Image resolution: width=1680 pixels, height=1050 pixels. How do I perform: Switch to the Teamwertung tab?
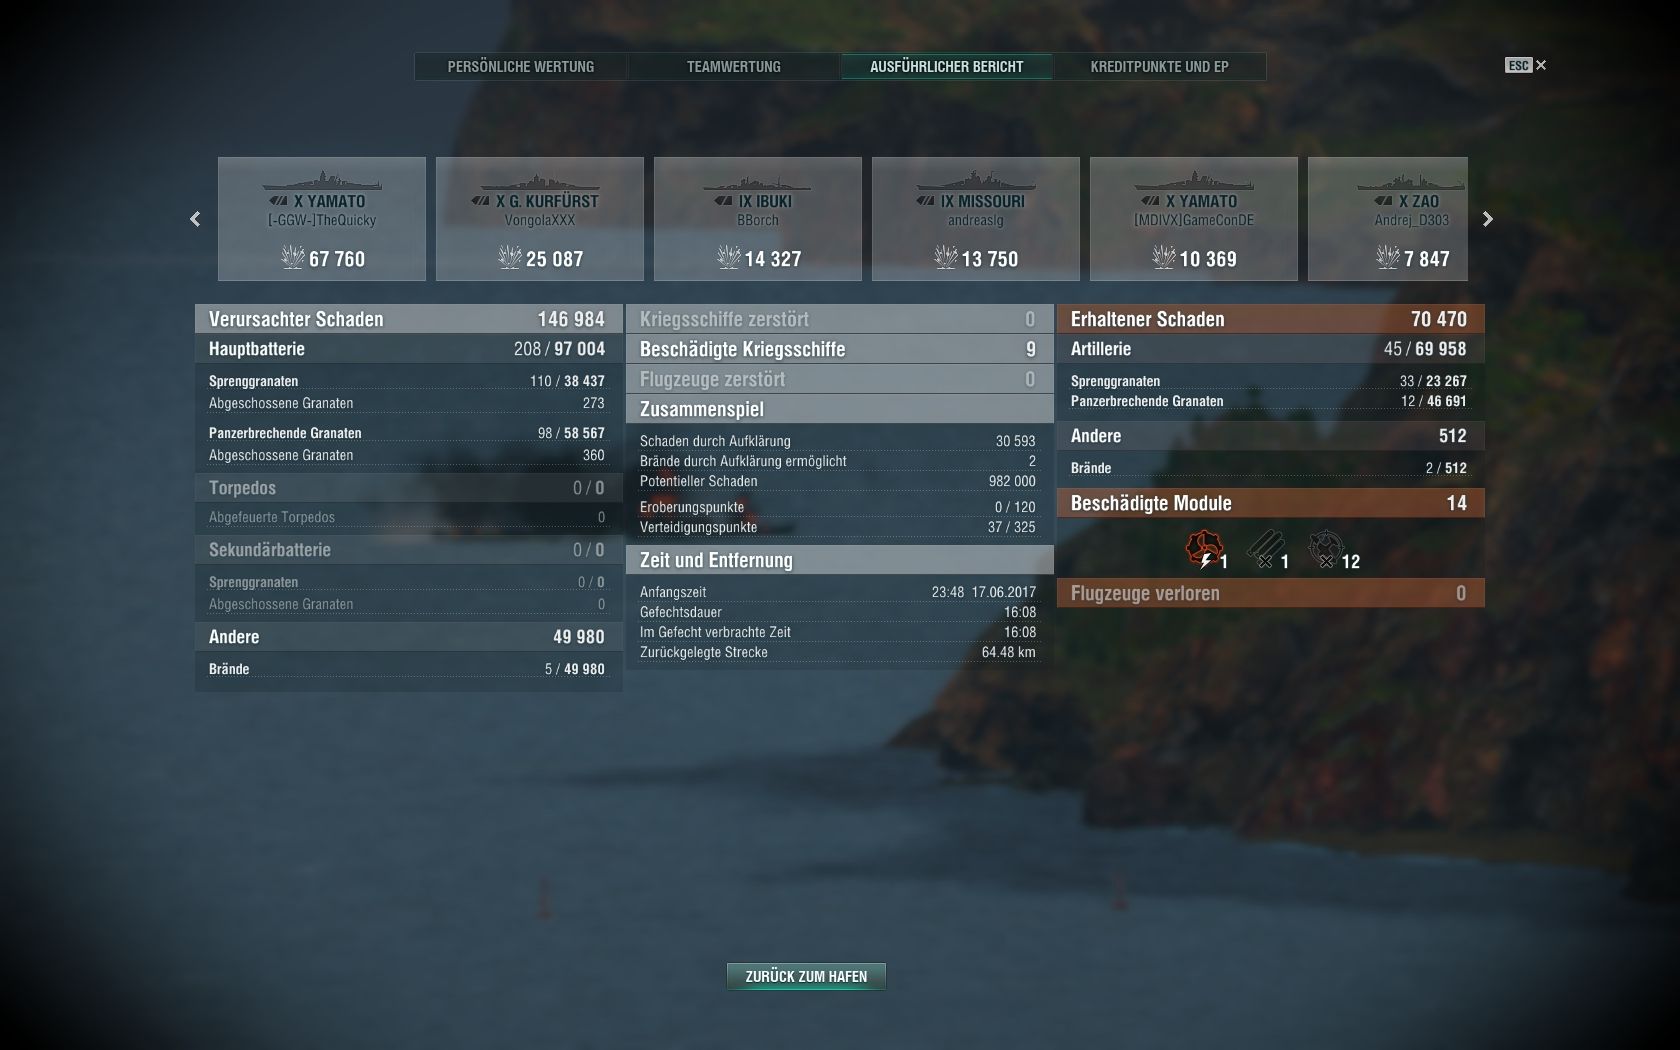pos(734,67)
